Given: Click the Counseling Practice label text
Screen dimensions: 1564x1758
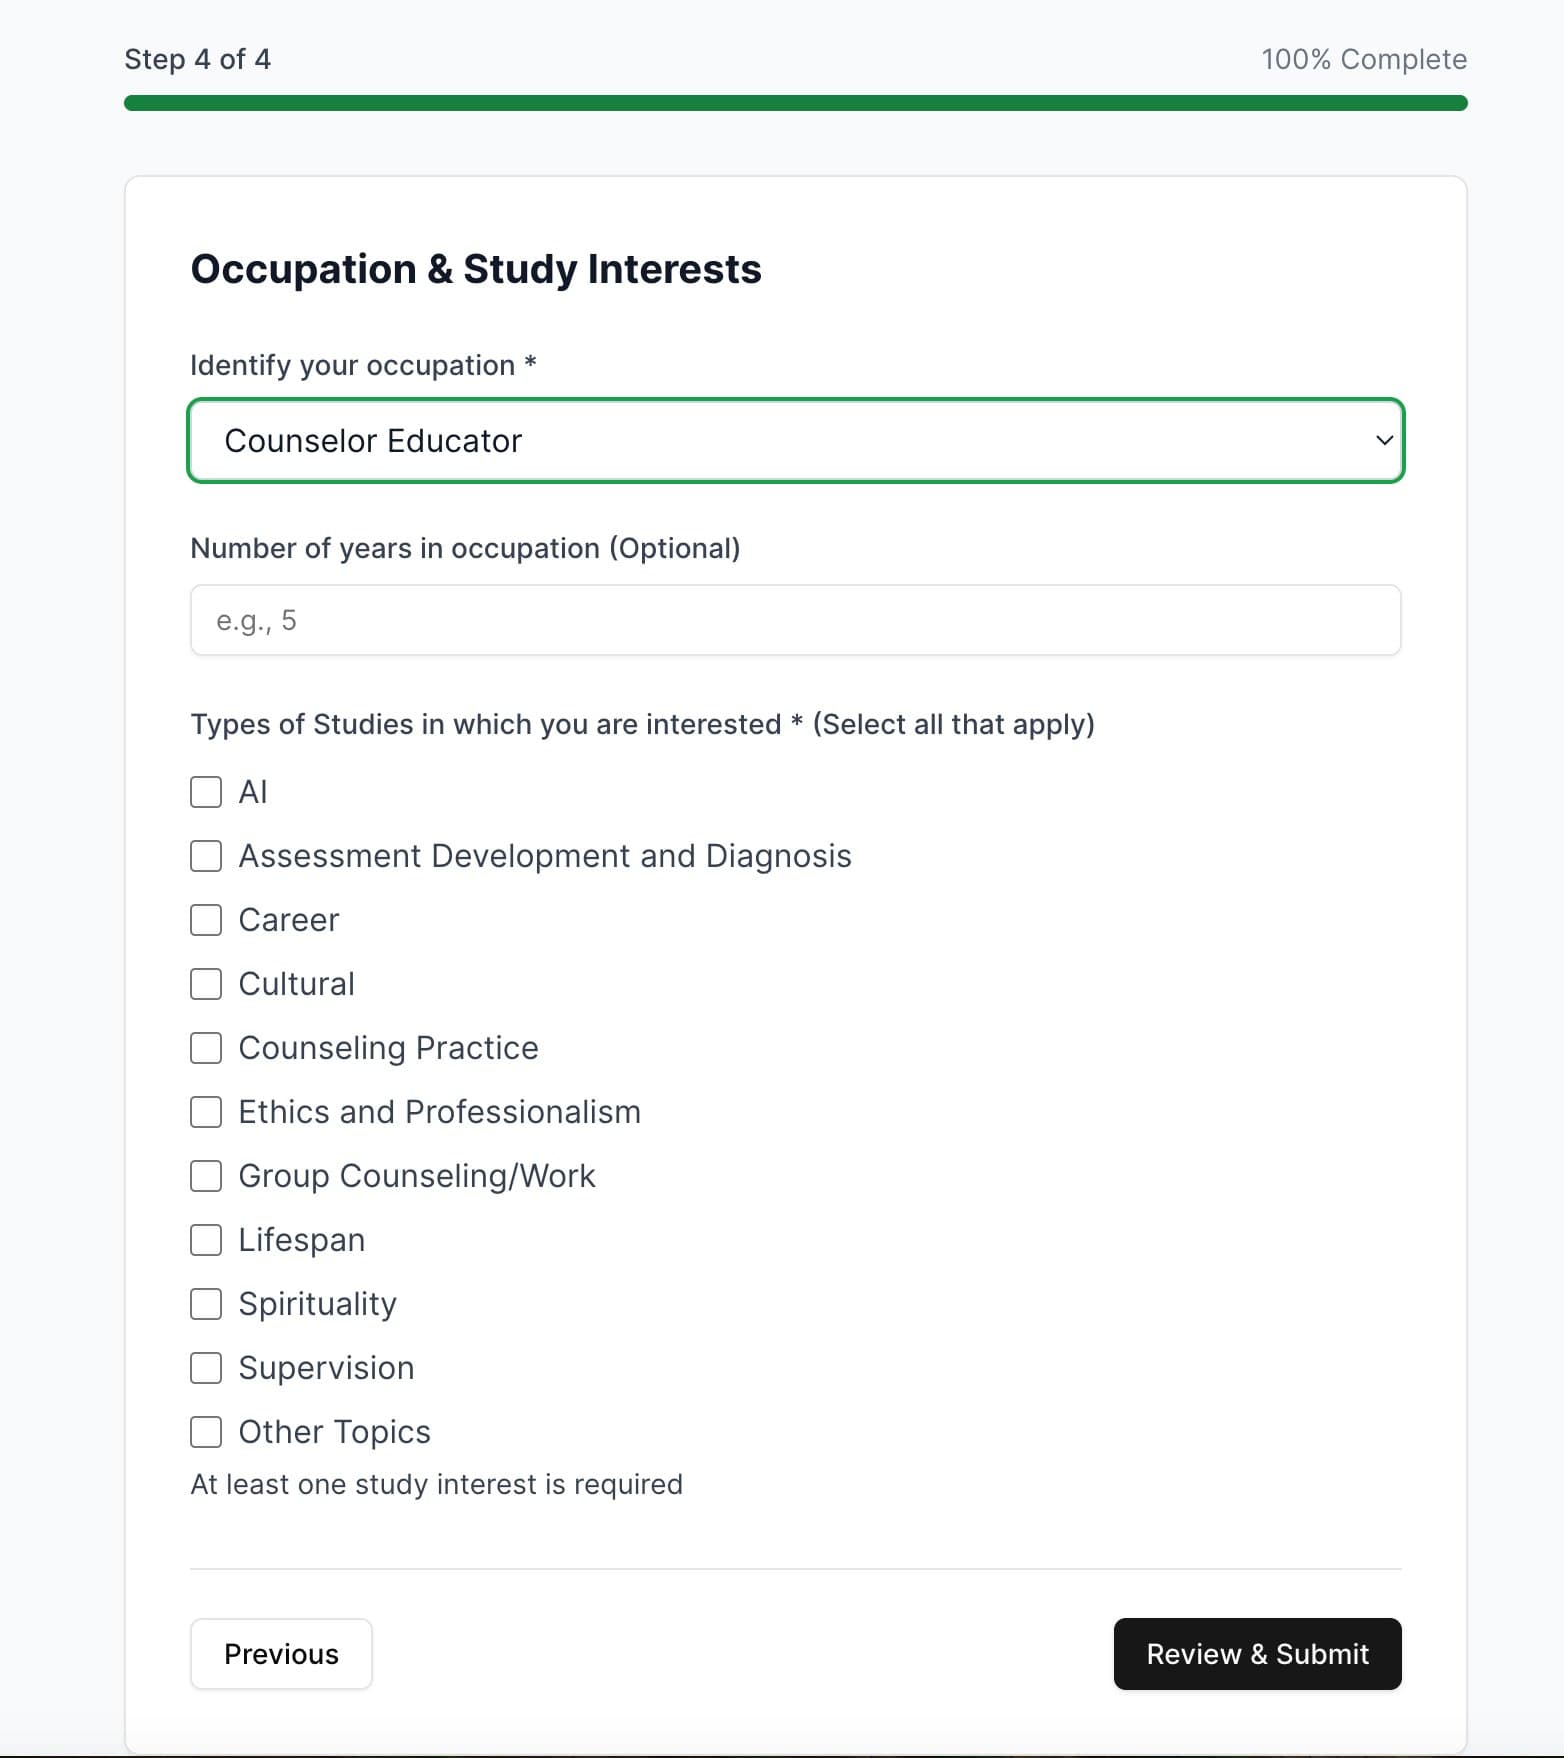Looking at the screenshot, I should pos(388,1048).
